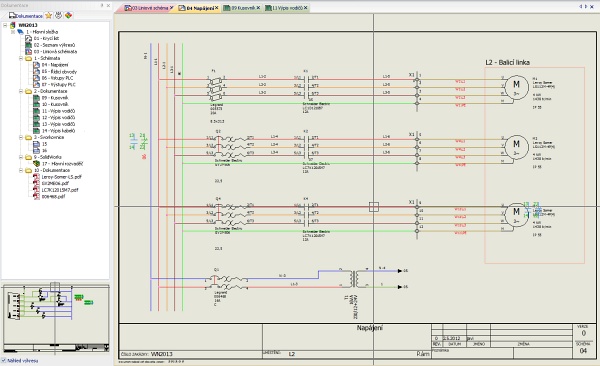This screenshot has height=366, width=600.
Task: Click the 04 - Napájení schematic icon in tree
Action: coord(36,65)
